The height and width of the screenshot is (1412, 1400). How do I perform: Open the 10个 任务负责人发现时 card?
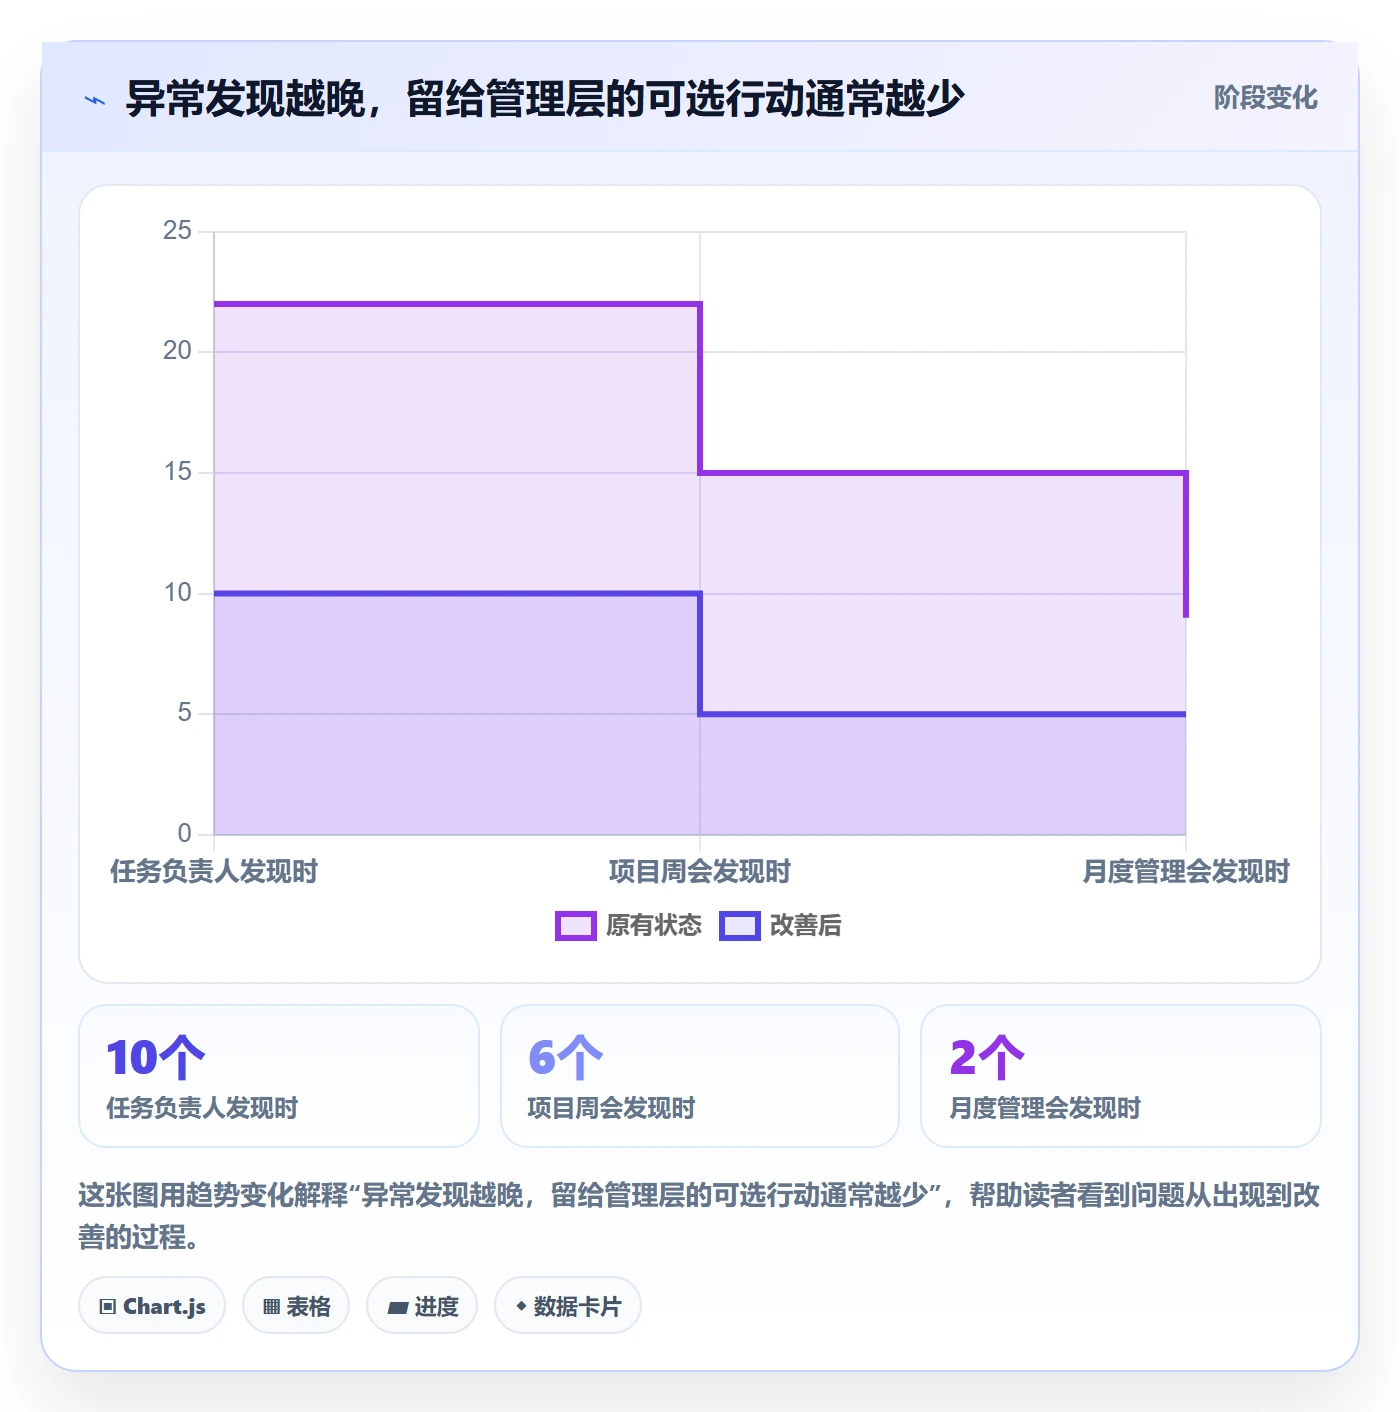pyautogui.click(x=279, y=1076)
